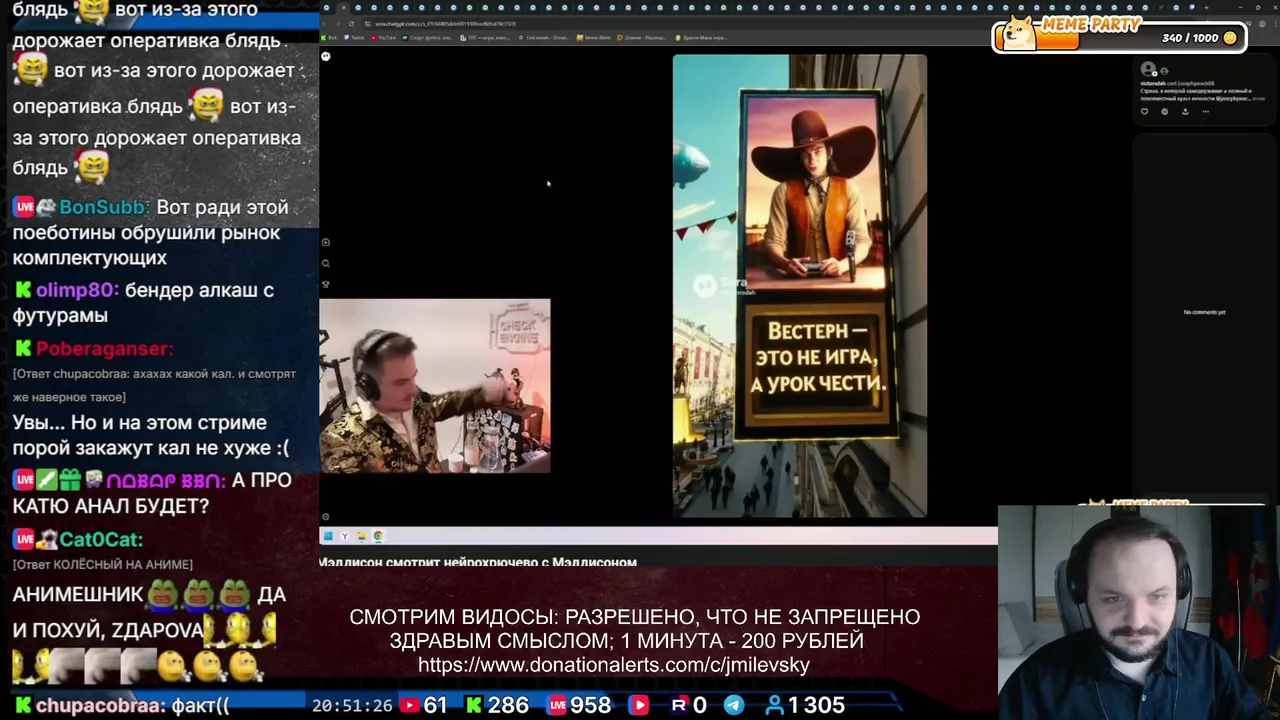Click the stream clock reading 20:51:26
This screenshot has width=1280, height=720.
click(x=352, y=705)
